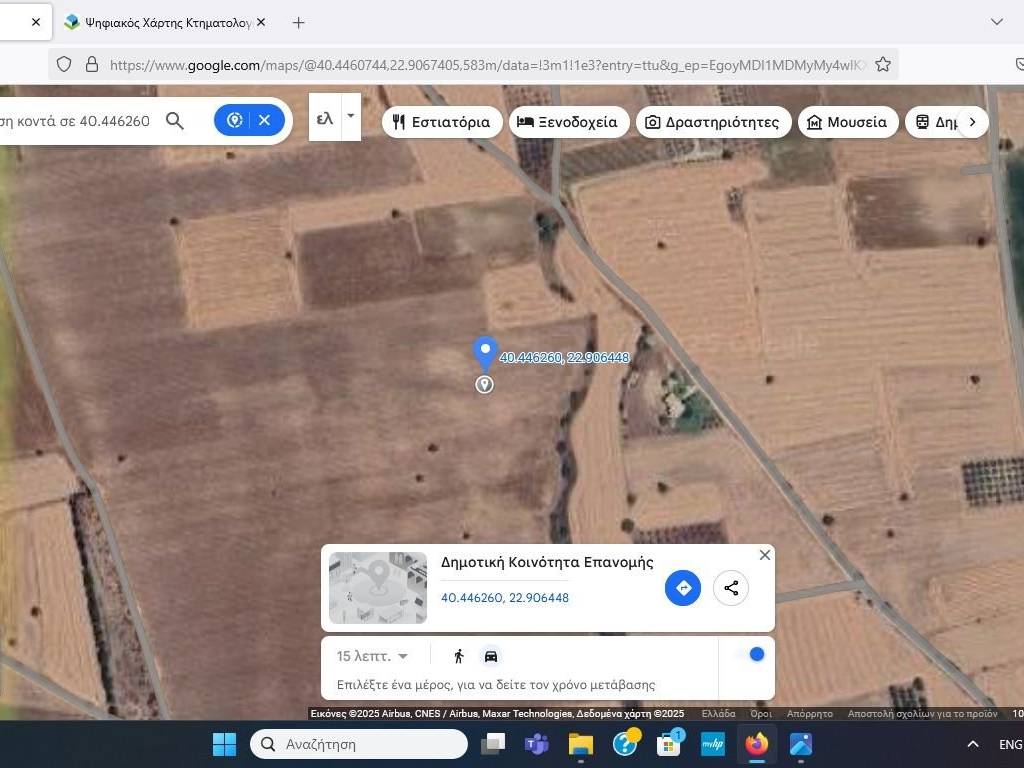Open the 15 λεπτ. duration dropdown
This screenshot has width=1024, height=768.
pos(372,656)
